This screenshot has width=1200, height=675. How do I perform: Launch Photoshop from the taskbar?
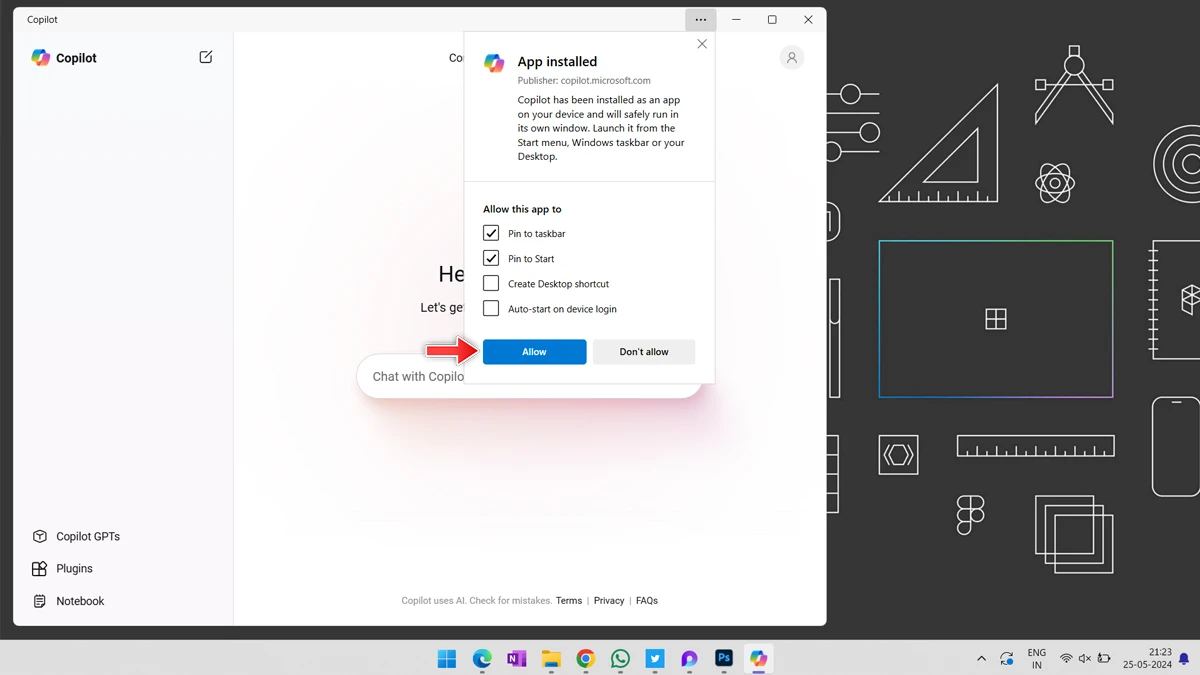pos(724,659)
